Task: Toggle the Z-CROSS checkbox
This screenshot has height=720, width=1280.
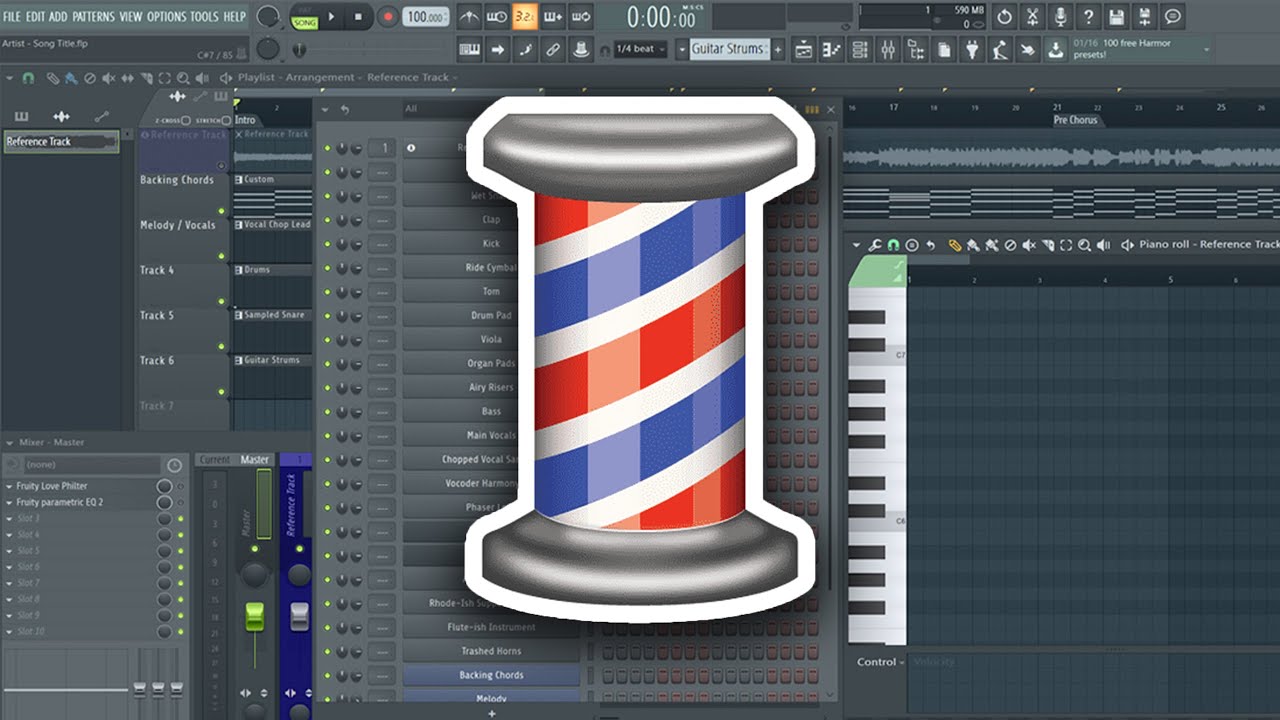Action: pos(186,120)
